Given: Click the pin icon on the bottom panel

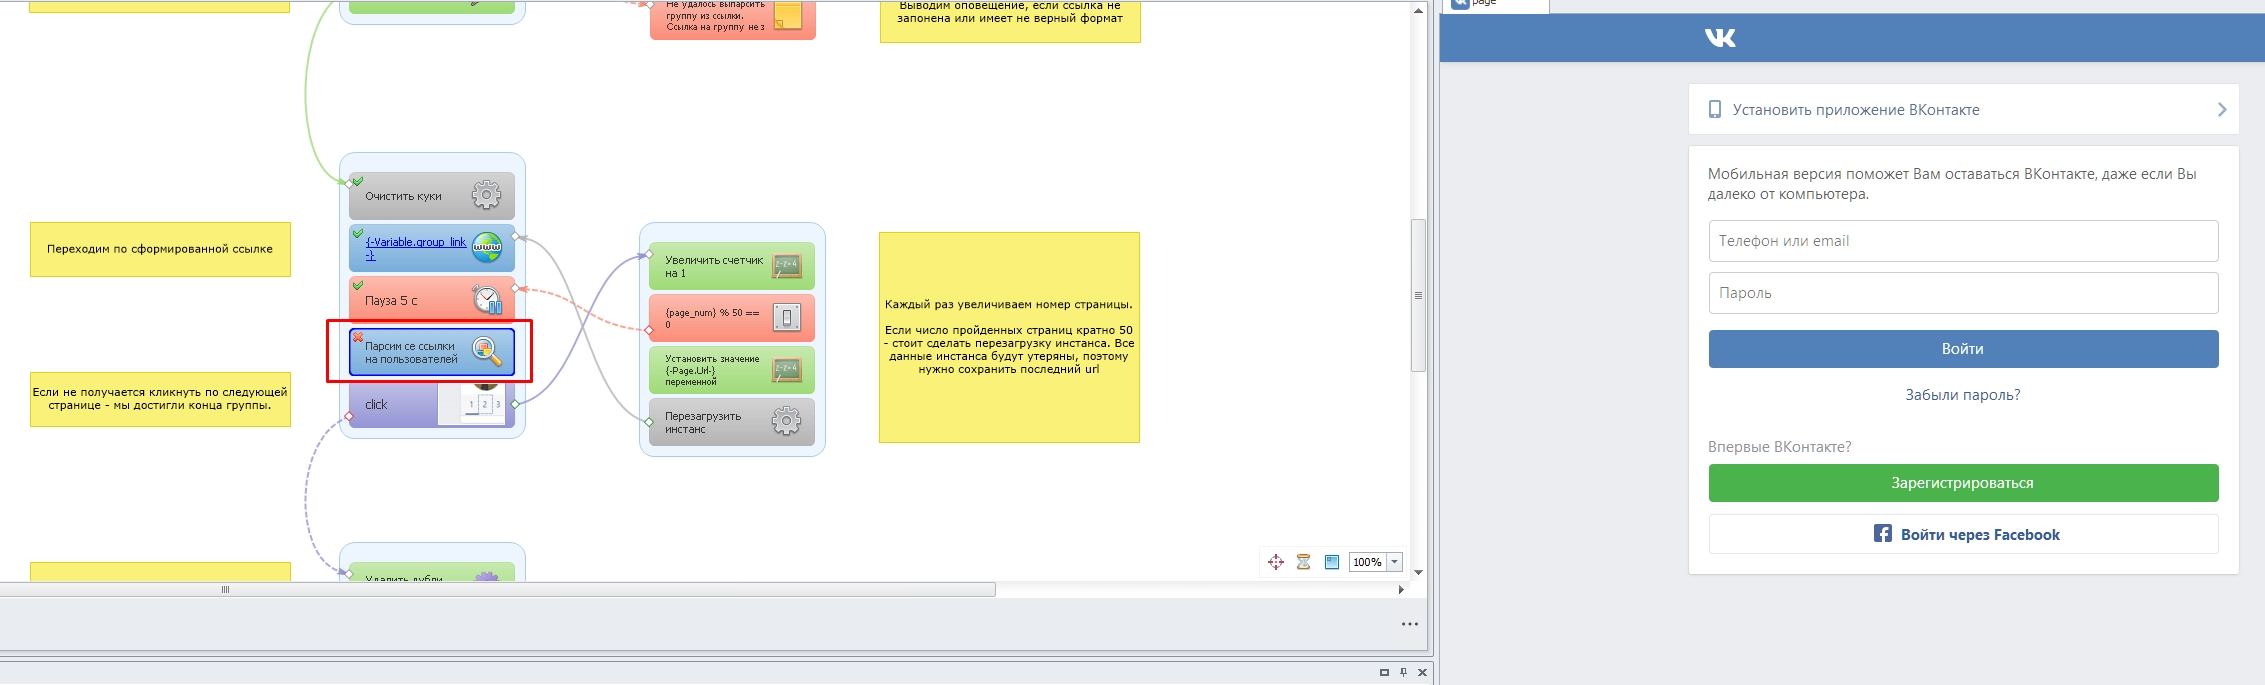Looking at the screenshot, I should pyautogui.click(x=1403, y=672).
